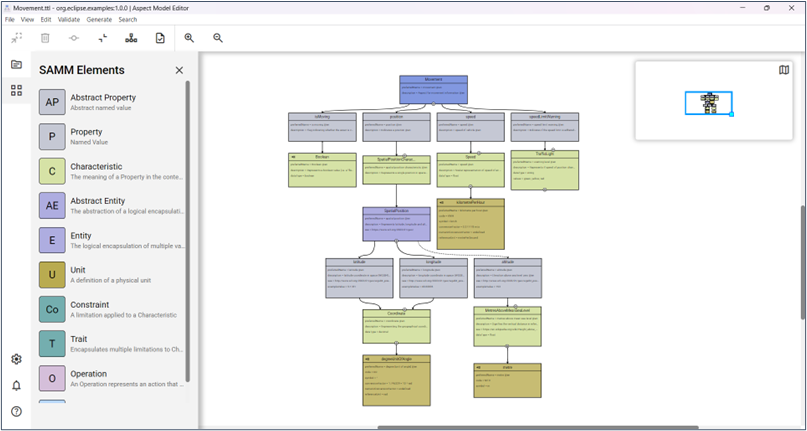Open the View menu
The image size is (807, 431).
(27, 20)
